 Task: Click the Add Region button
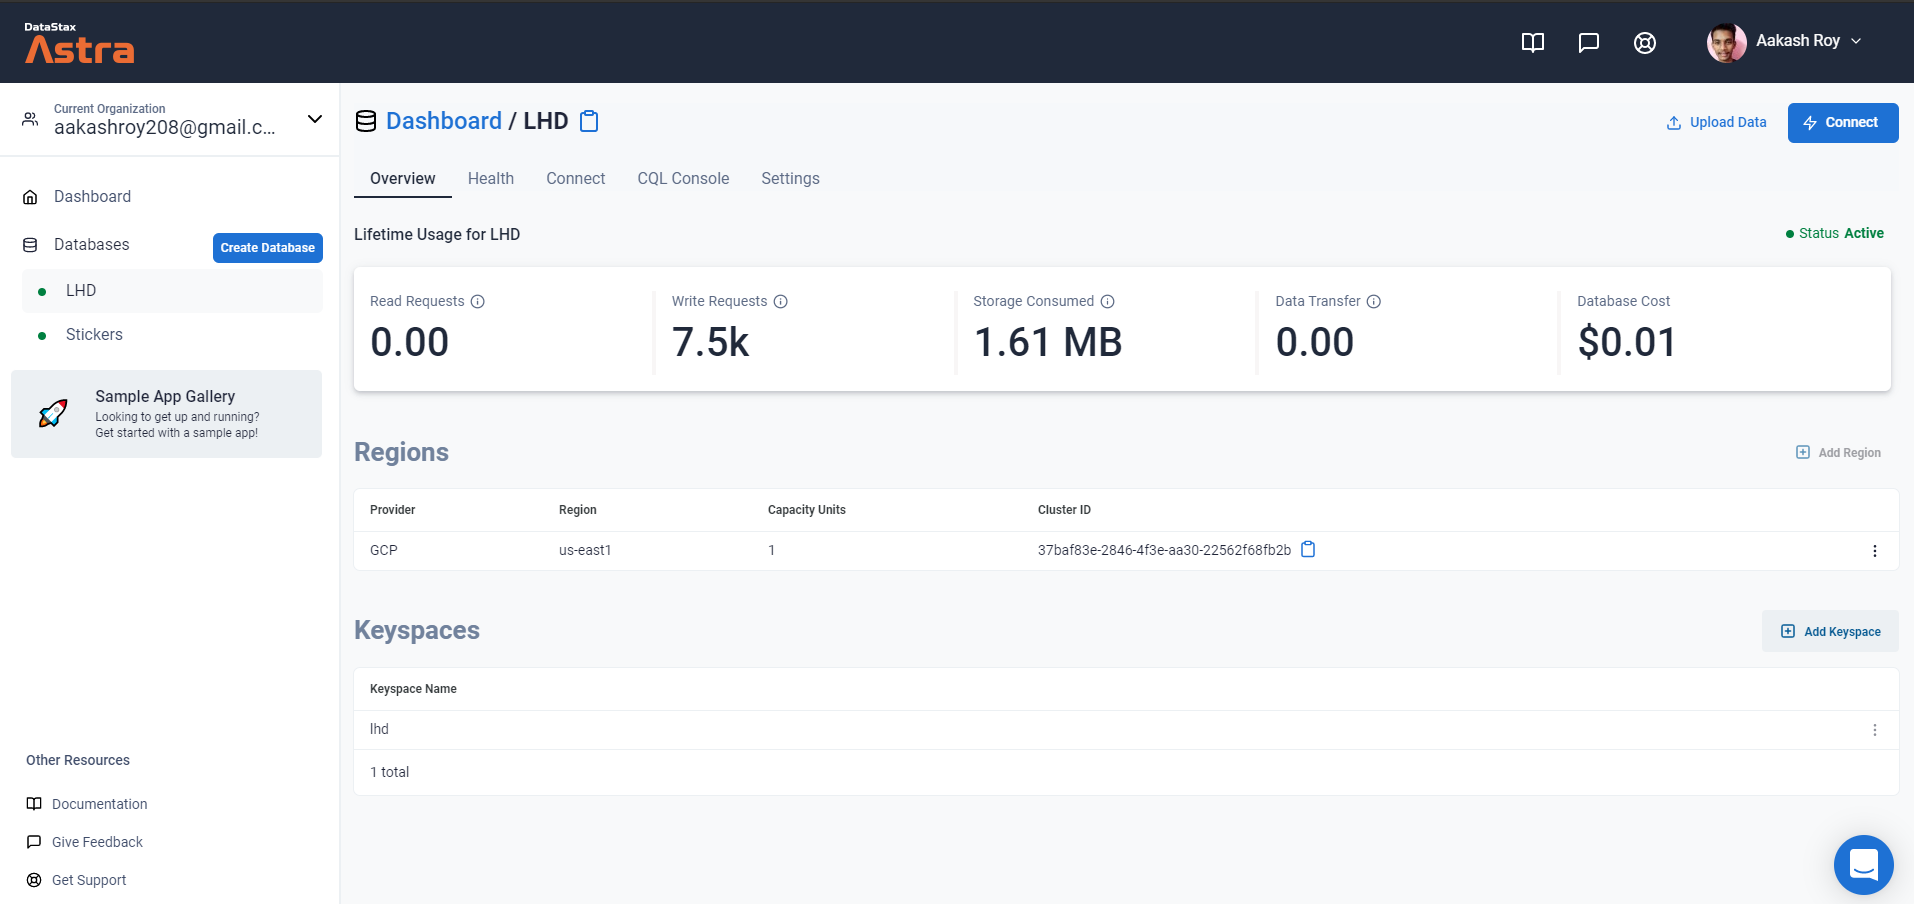1839,453
